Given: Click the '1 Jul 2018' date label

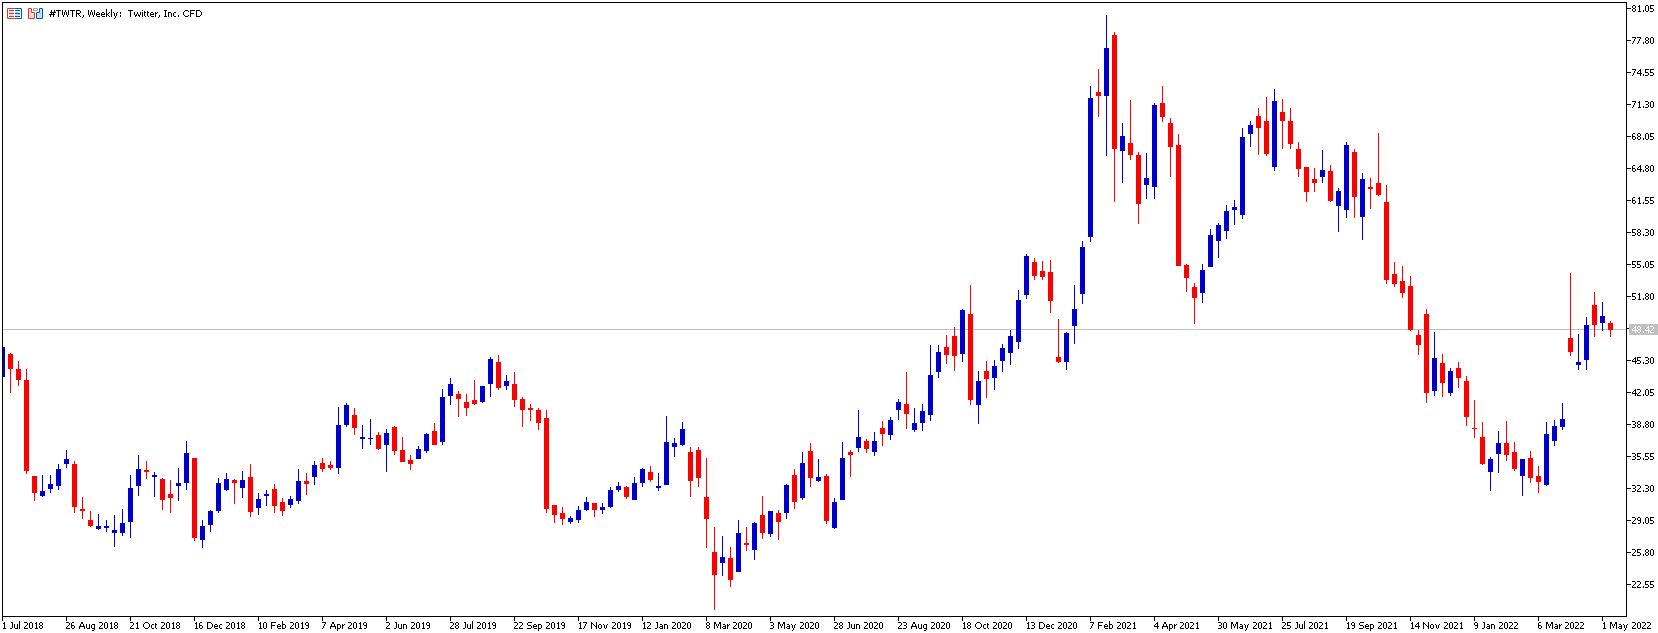Looking at the screenshot, I should pyautogui.click(x=23, y=626).
